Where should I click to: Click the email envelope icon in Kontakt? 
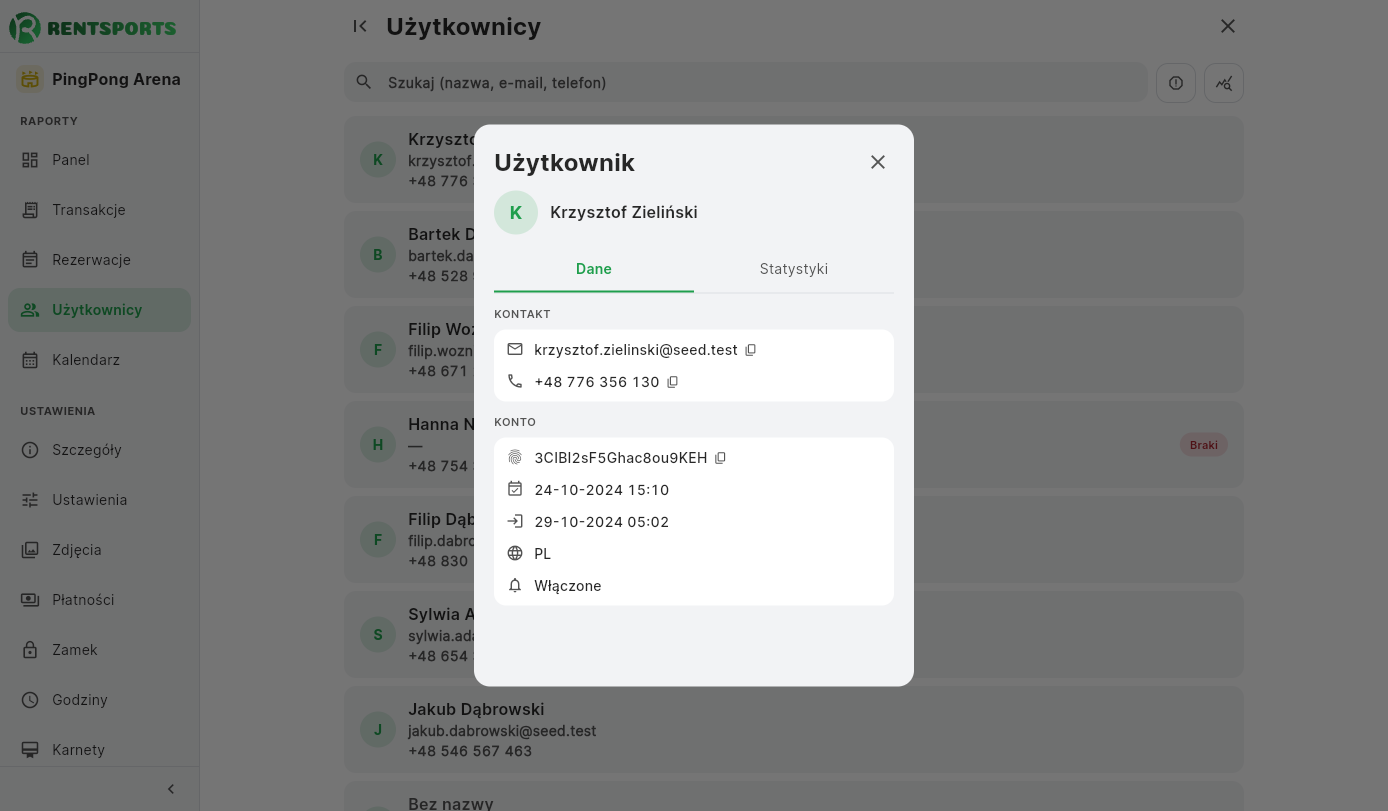515,350
